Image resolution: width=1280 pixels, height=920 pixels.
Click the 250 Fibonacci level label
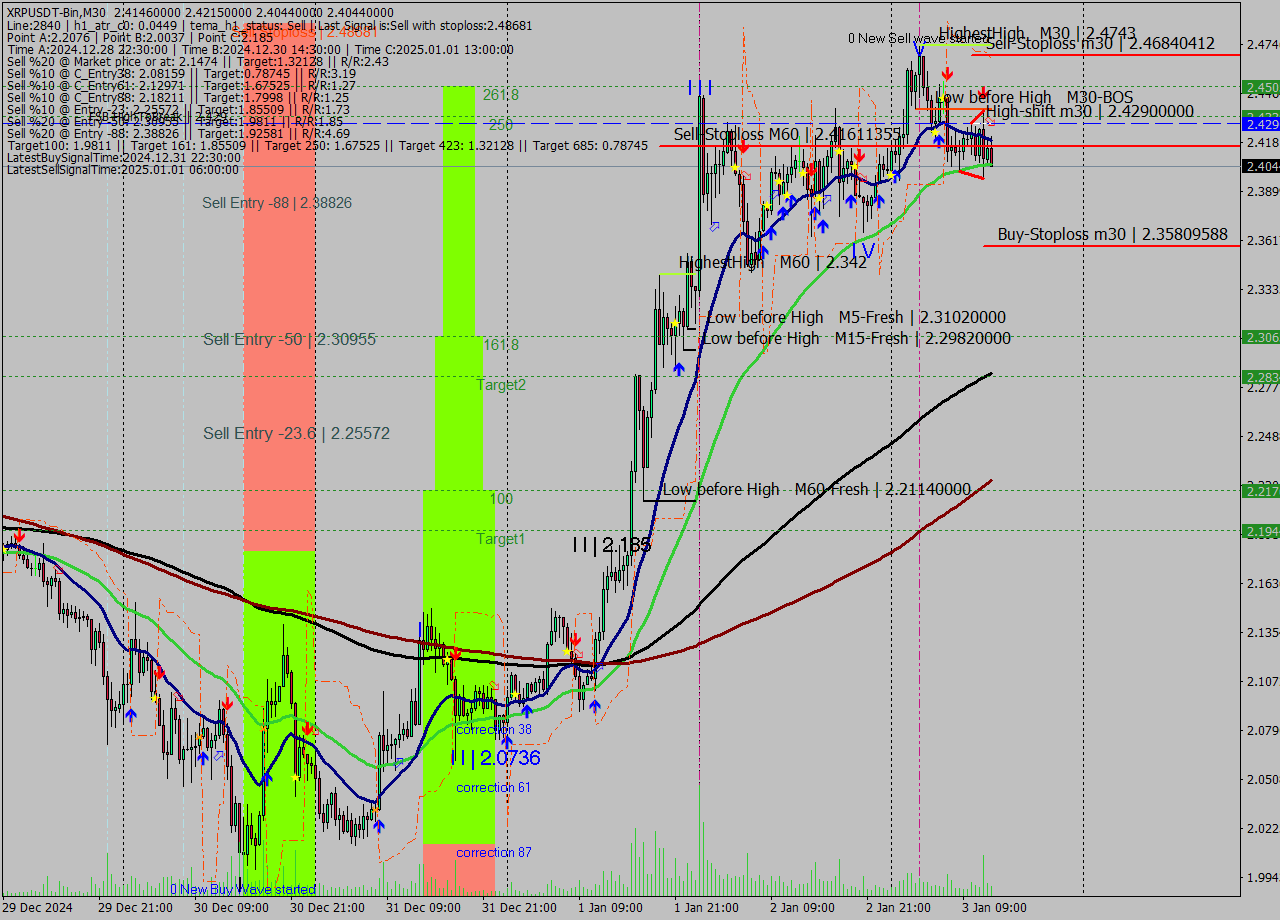[501, 125]
